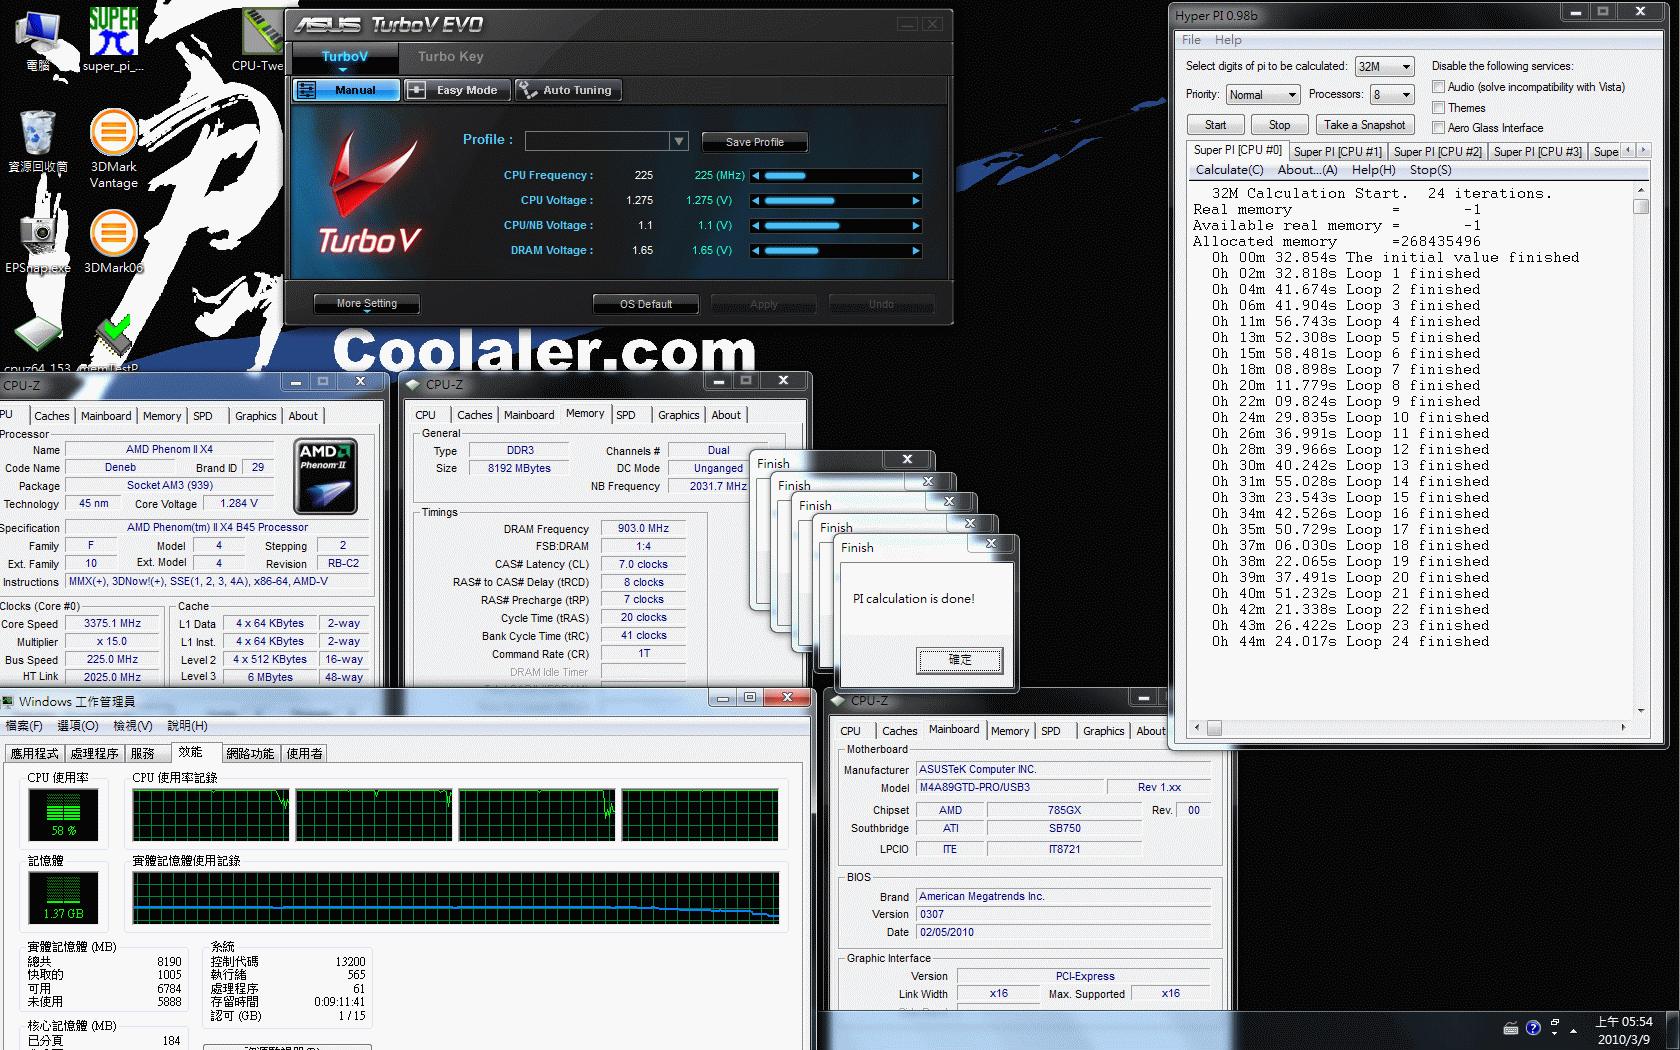
Task: Increase CPU Voltage with right arrow
Action: (915, 201)
